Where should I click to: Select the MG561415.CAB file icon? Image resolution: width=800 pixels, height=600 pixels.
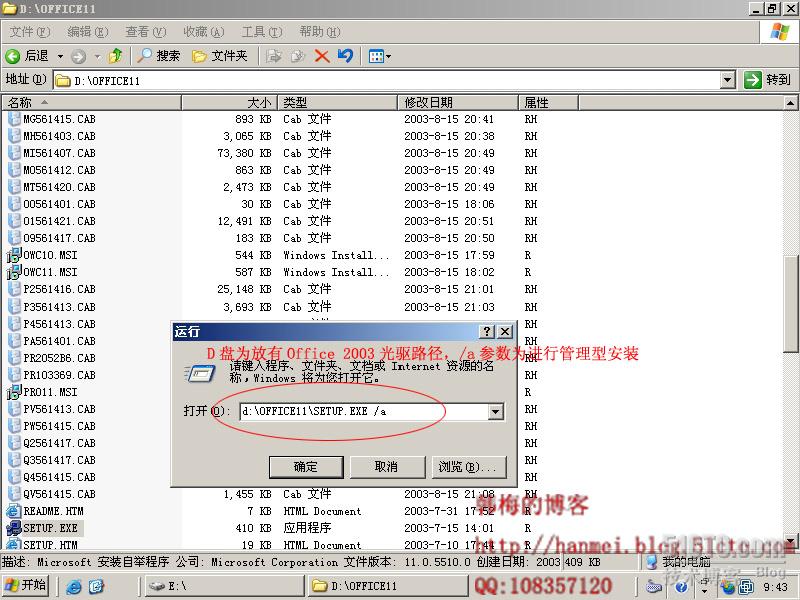[14, 119]
